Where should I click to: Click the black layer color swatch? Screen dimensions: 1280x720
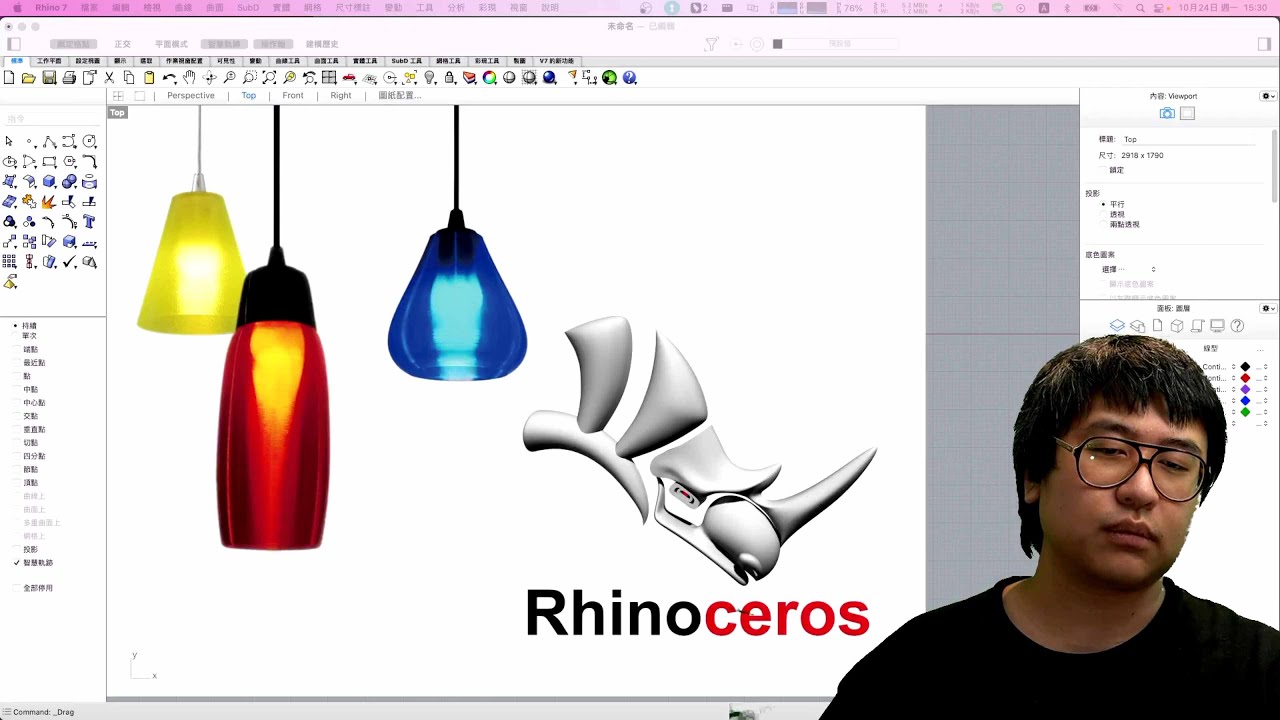tap(1245, 367)
